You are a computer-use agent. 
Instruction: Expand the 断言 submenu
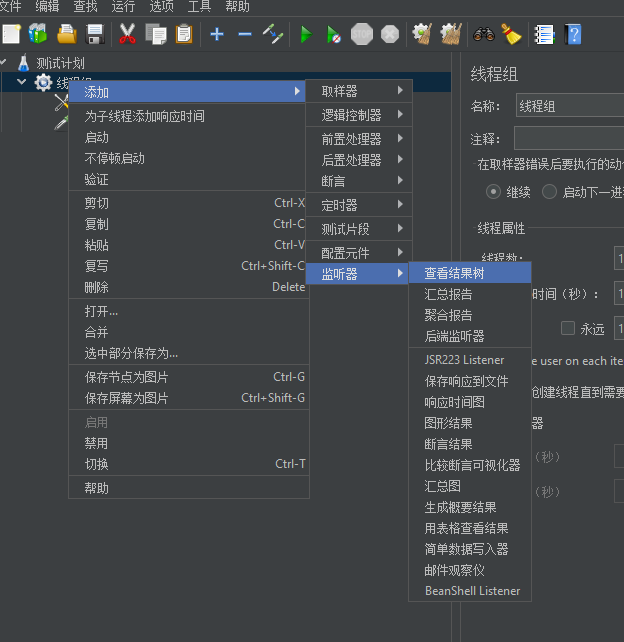359,181
